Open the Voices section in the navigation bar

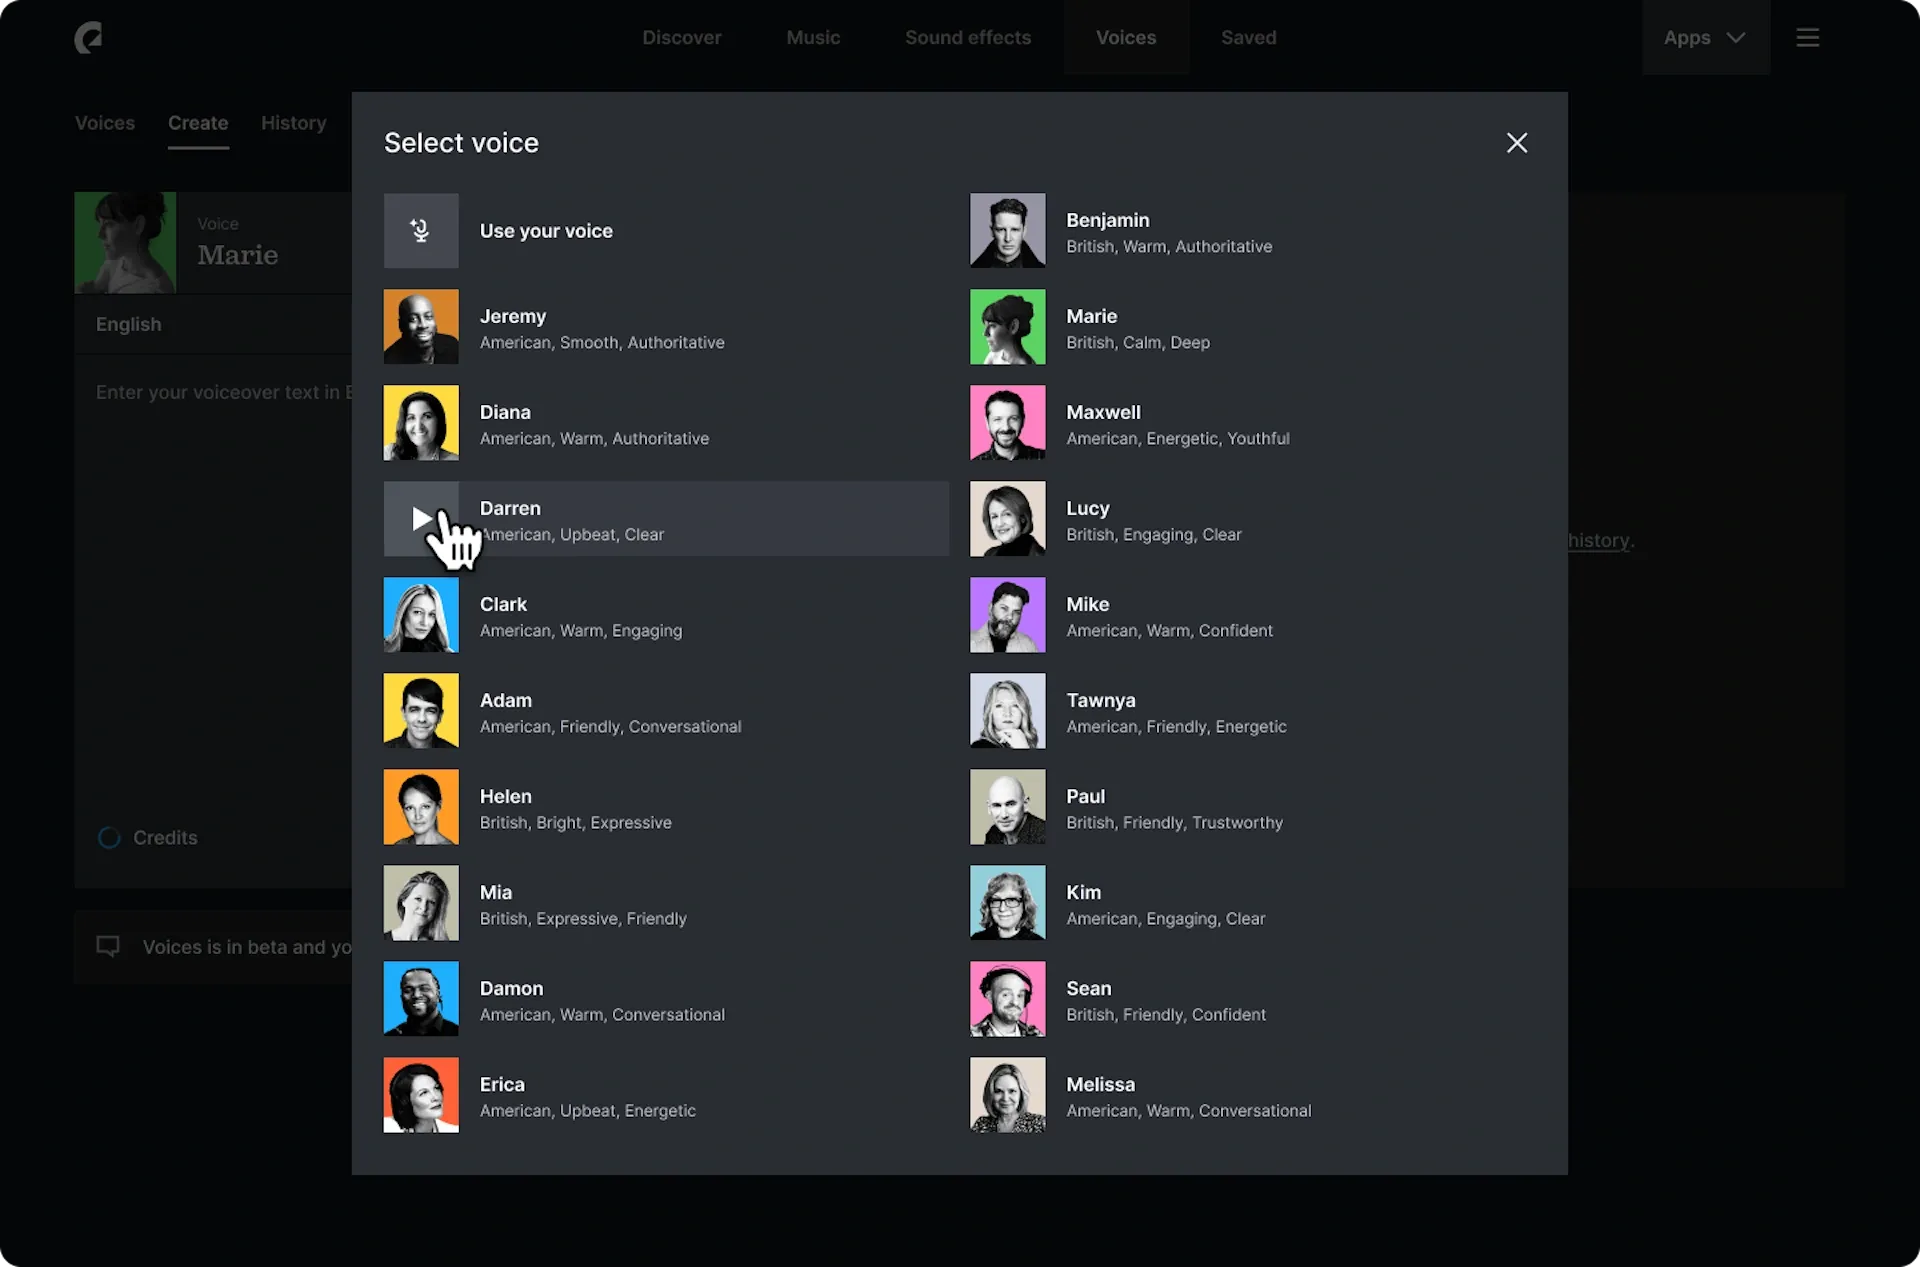[x=1126, y=37]
